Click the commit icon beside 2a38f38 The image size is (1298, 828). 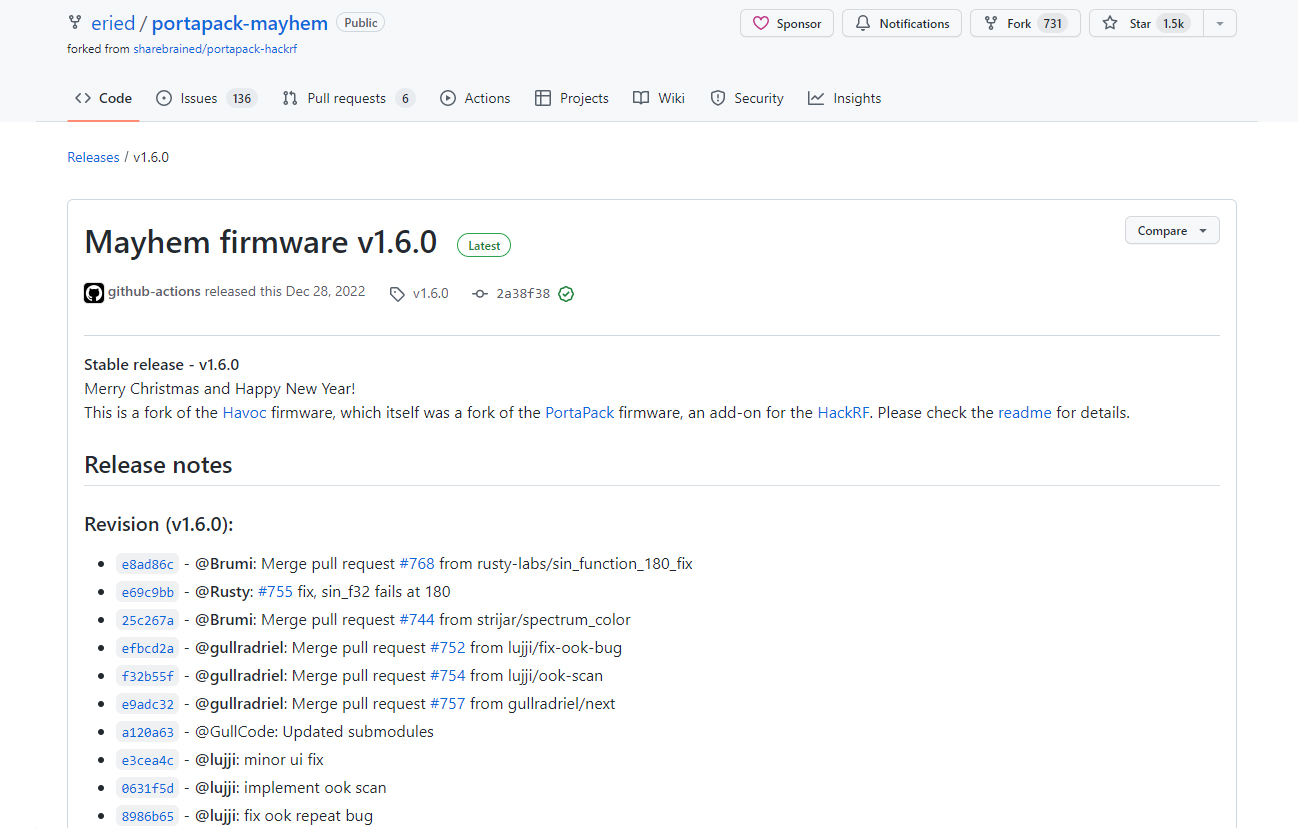[x=480, y=294]
